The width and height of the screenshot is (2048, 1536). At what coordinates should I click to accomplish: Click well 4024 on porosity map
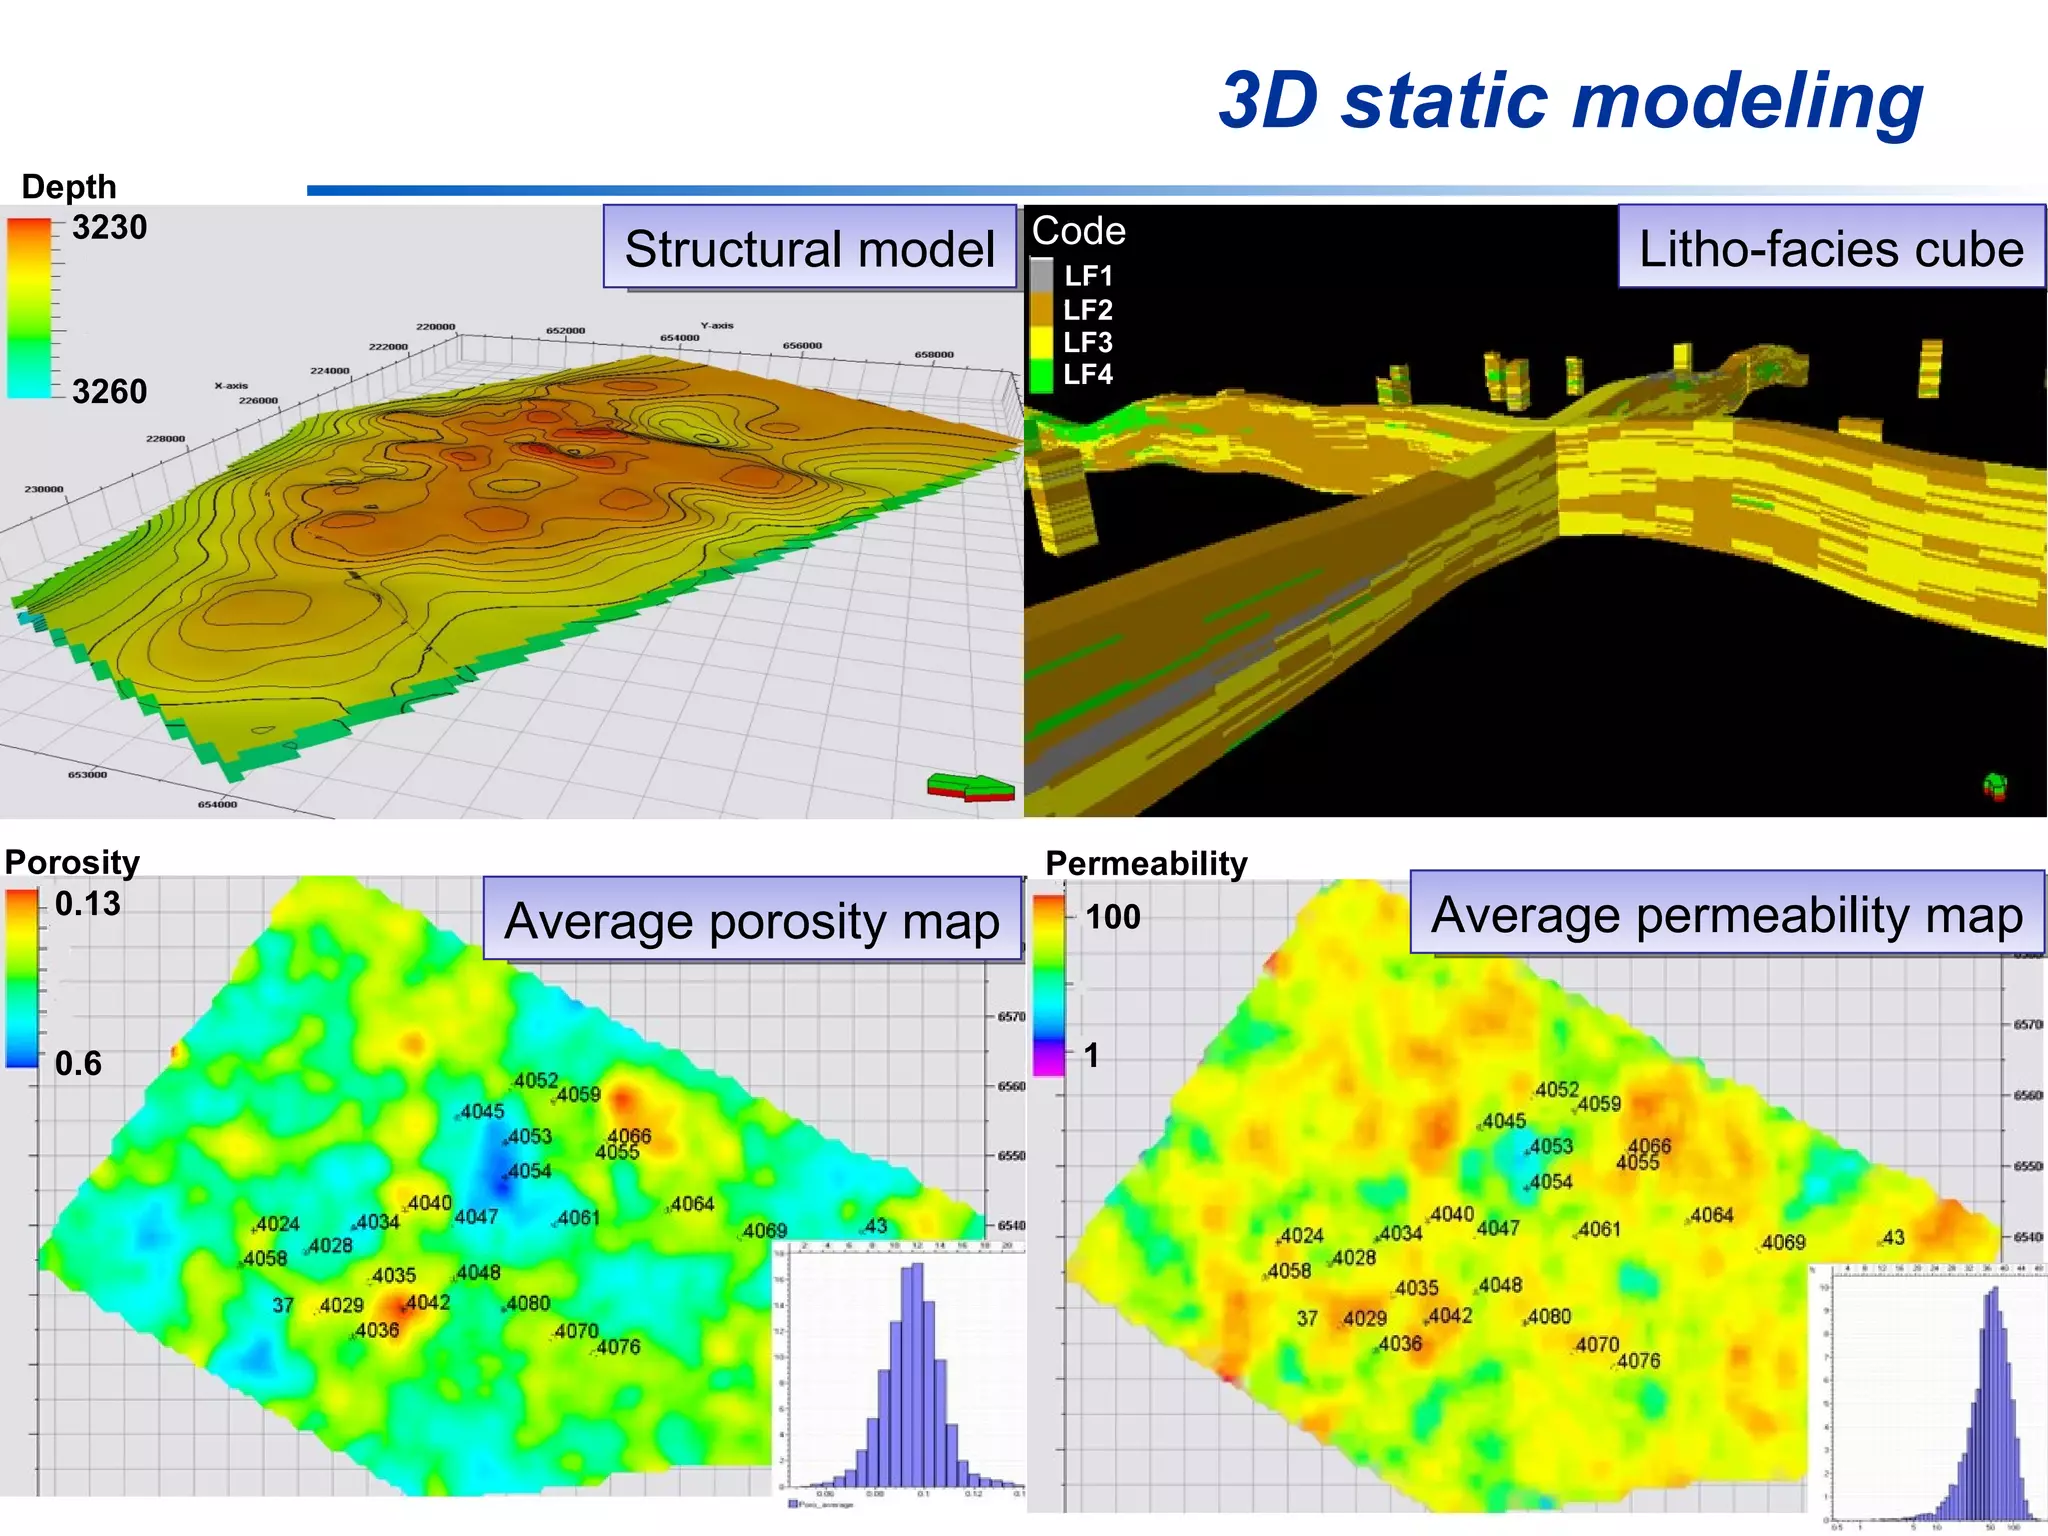point(277,1224)
